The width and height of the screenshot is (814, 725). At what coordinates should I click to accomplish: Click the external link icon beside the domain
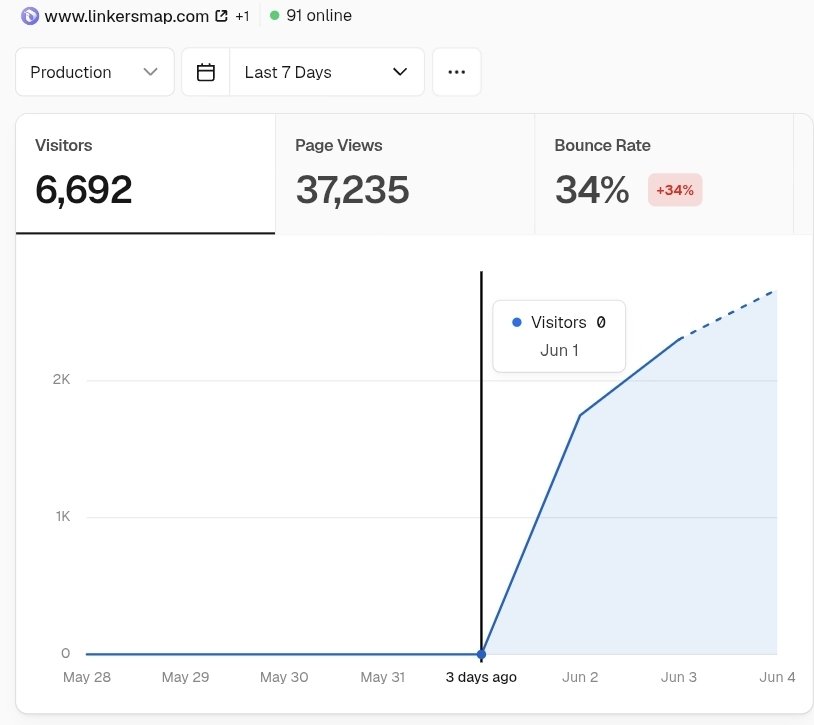[221, 16]
